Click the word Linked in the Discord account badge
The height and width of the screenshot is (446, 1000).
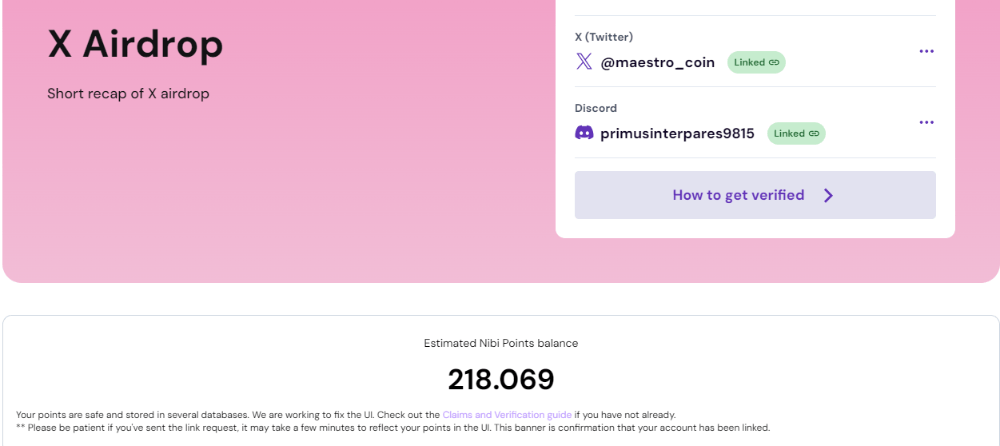click(x=790, y=133)
